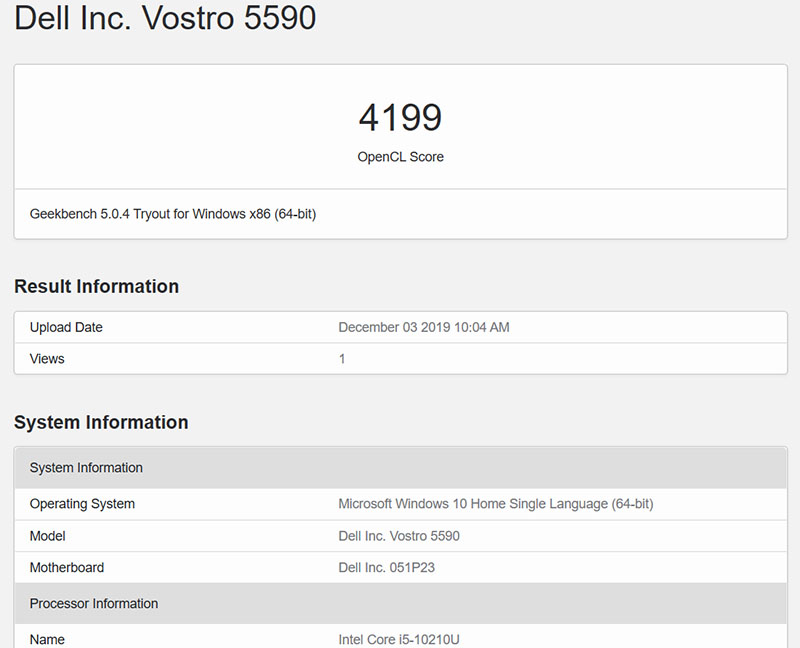Viewport: 800px width, 648px height.
Task: Click the Model row label
Action: pyautogui.click(x=48, y=536)
